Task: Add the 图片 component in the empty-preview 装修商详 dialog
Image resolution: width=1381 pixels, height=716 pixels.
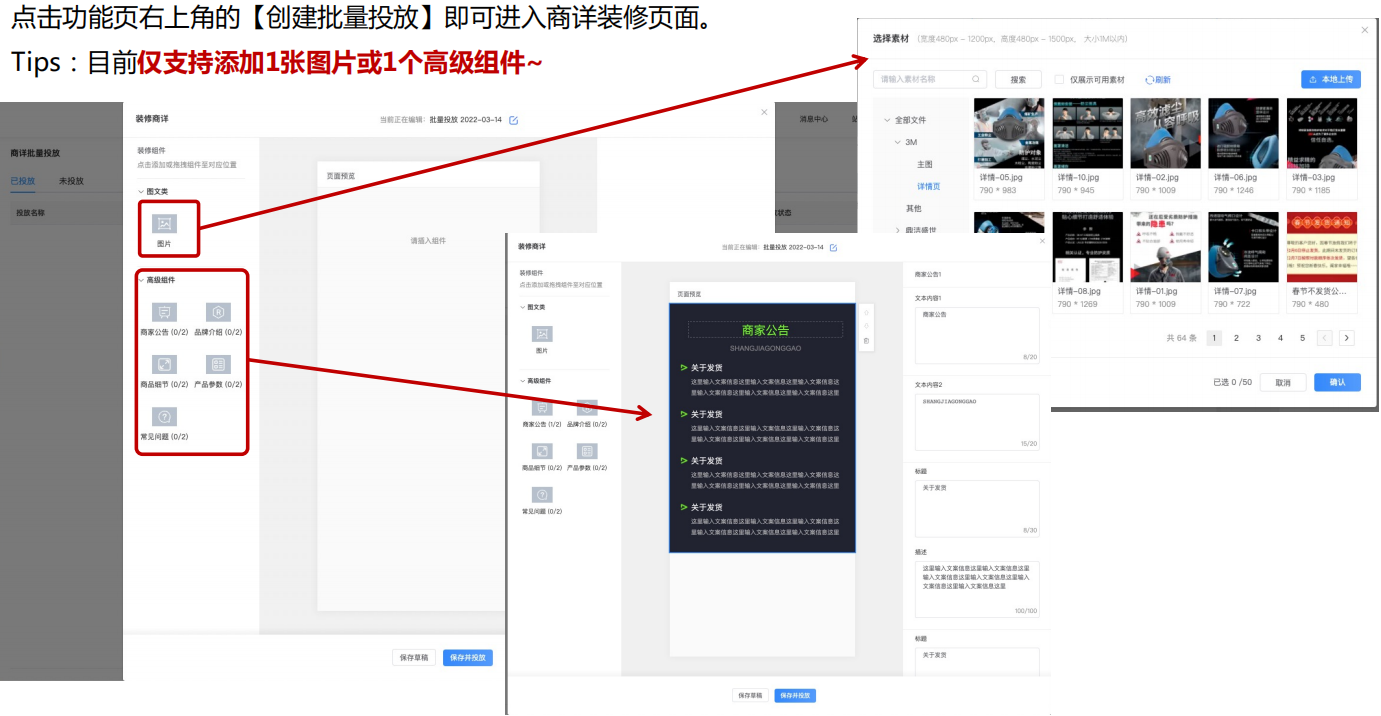Action: click(164, 224)
